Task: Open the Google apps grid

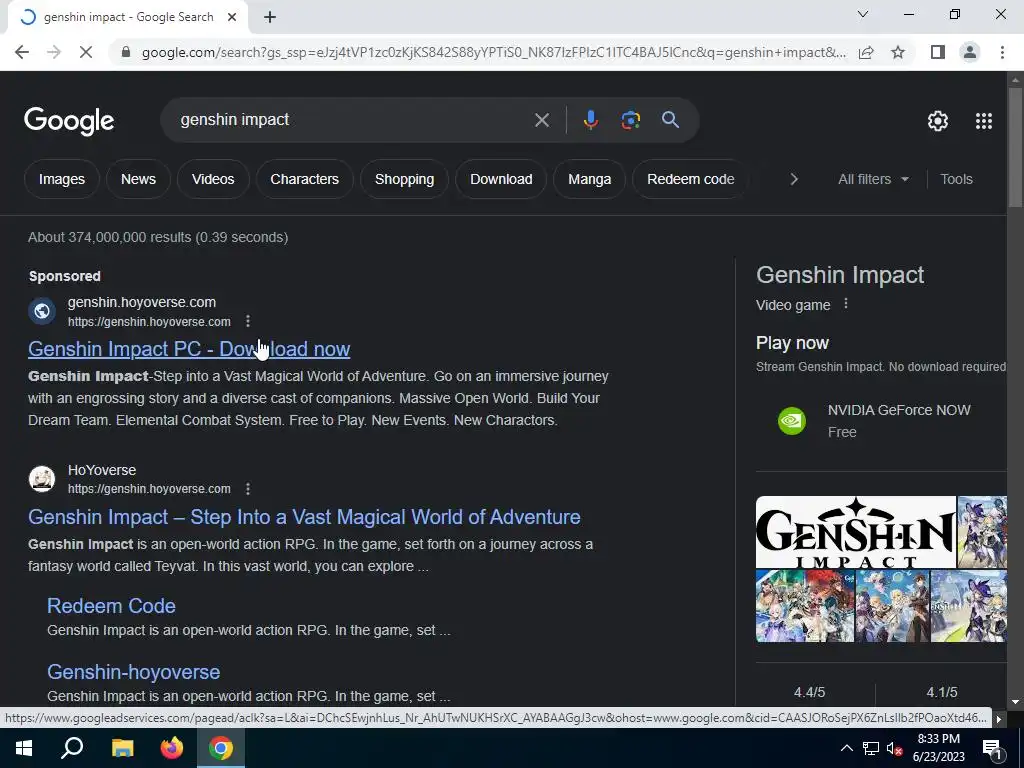Action: (984, 121)
